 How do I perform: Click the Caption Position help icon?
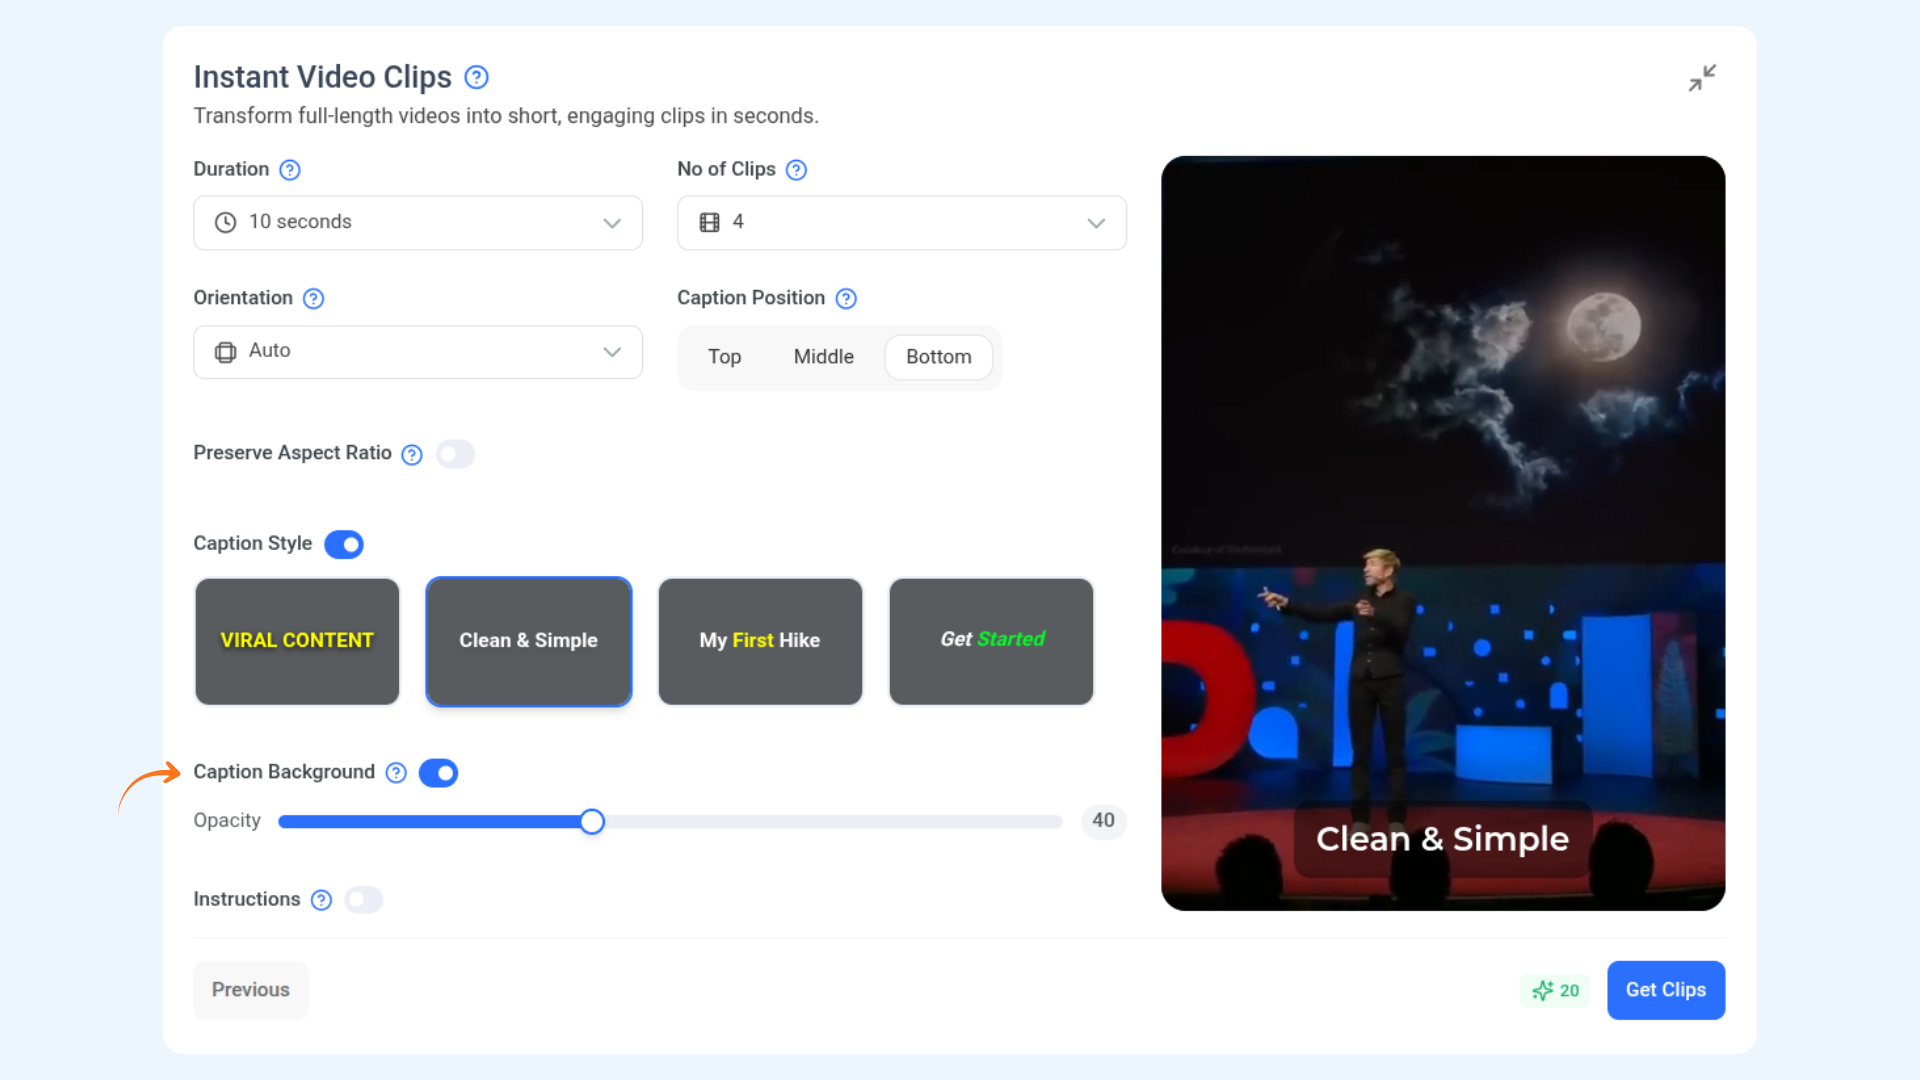click(x=846, y=299)
